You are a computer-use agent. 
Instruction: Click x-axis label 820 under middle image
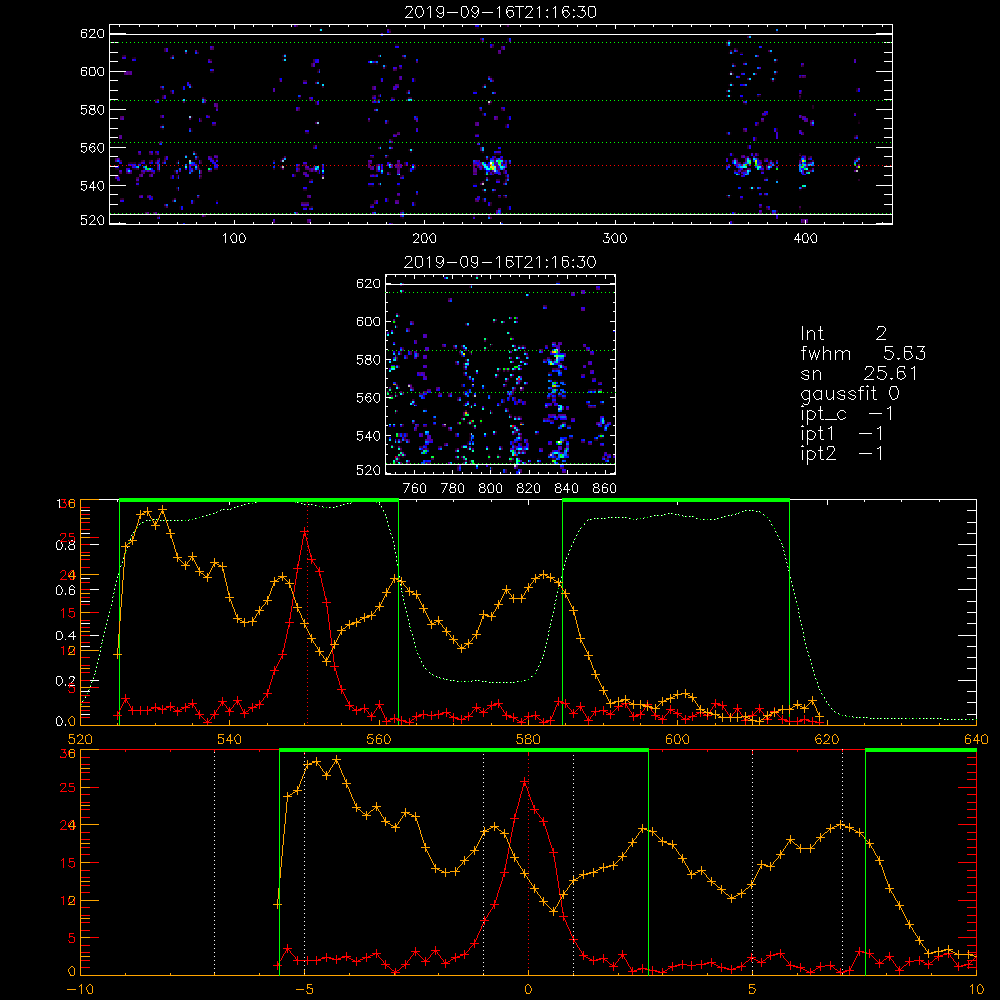pyautogui.click(x=529, y=489)
